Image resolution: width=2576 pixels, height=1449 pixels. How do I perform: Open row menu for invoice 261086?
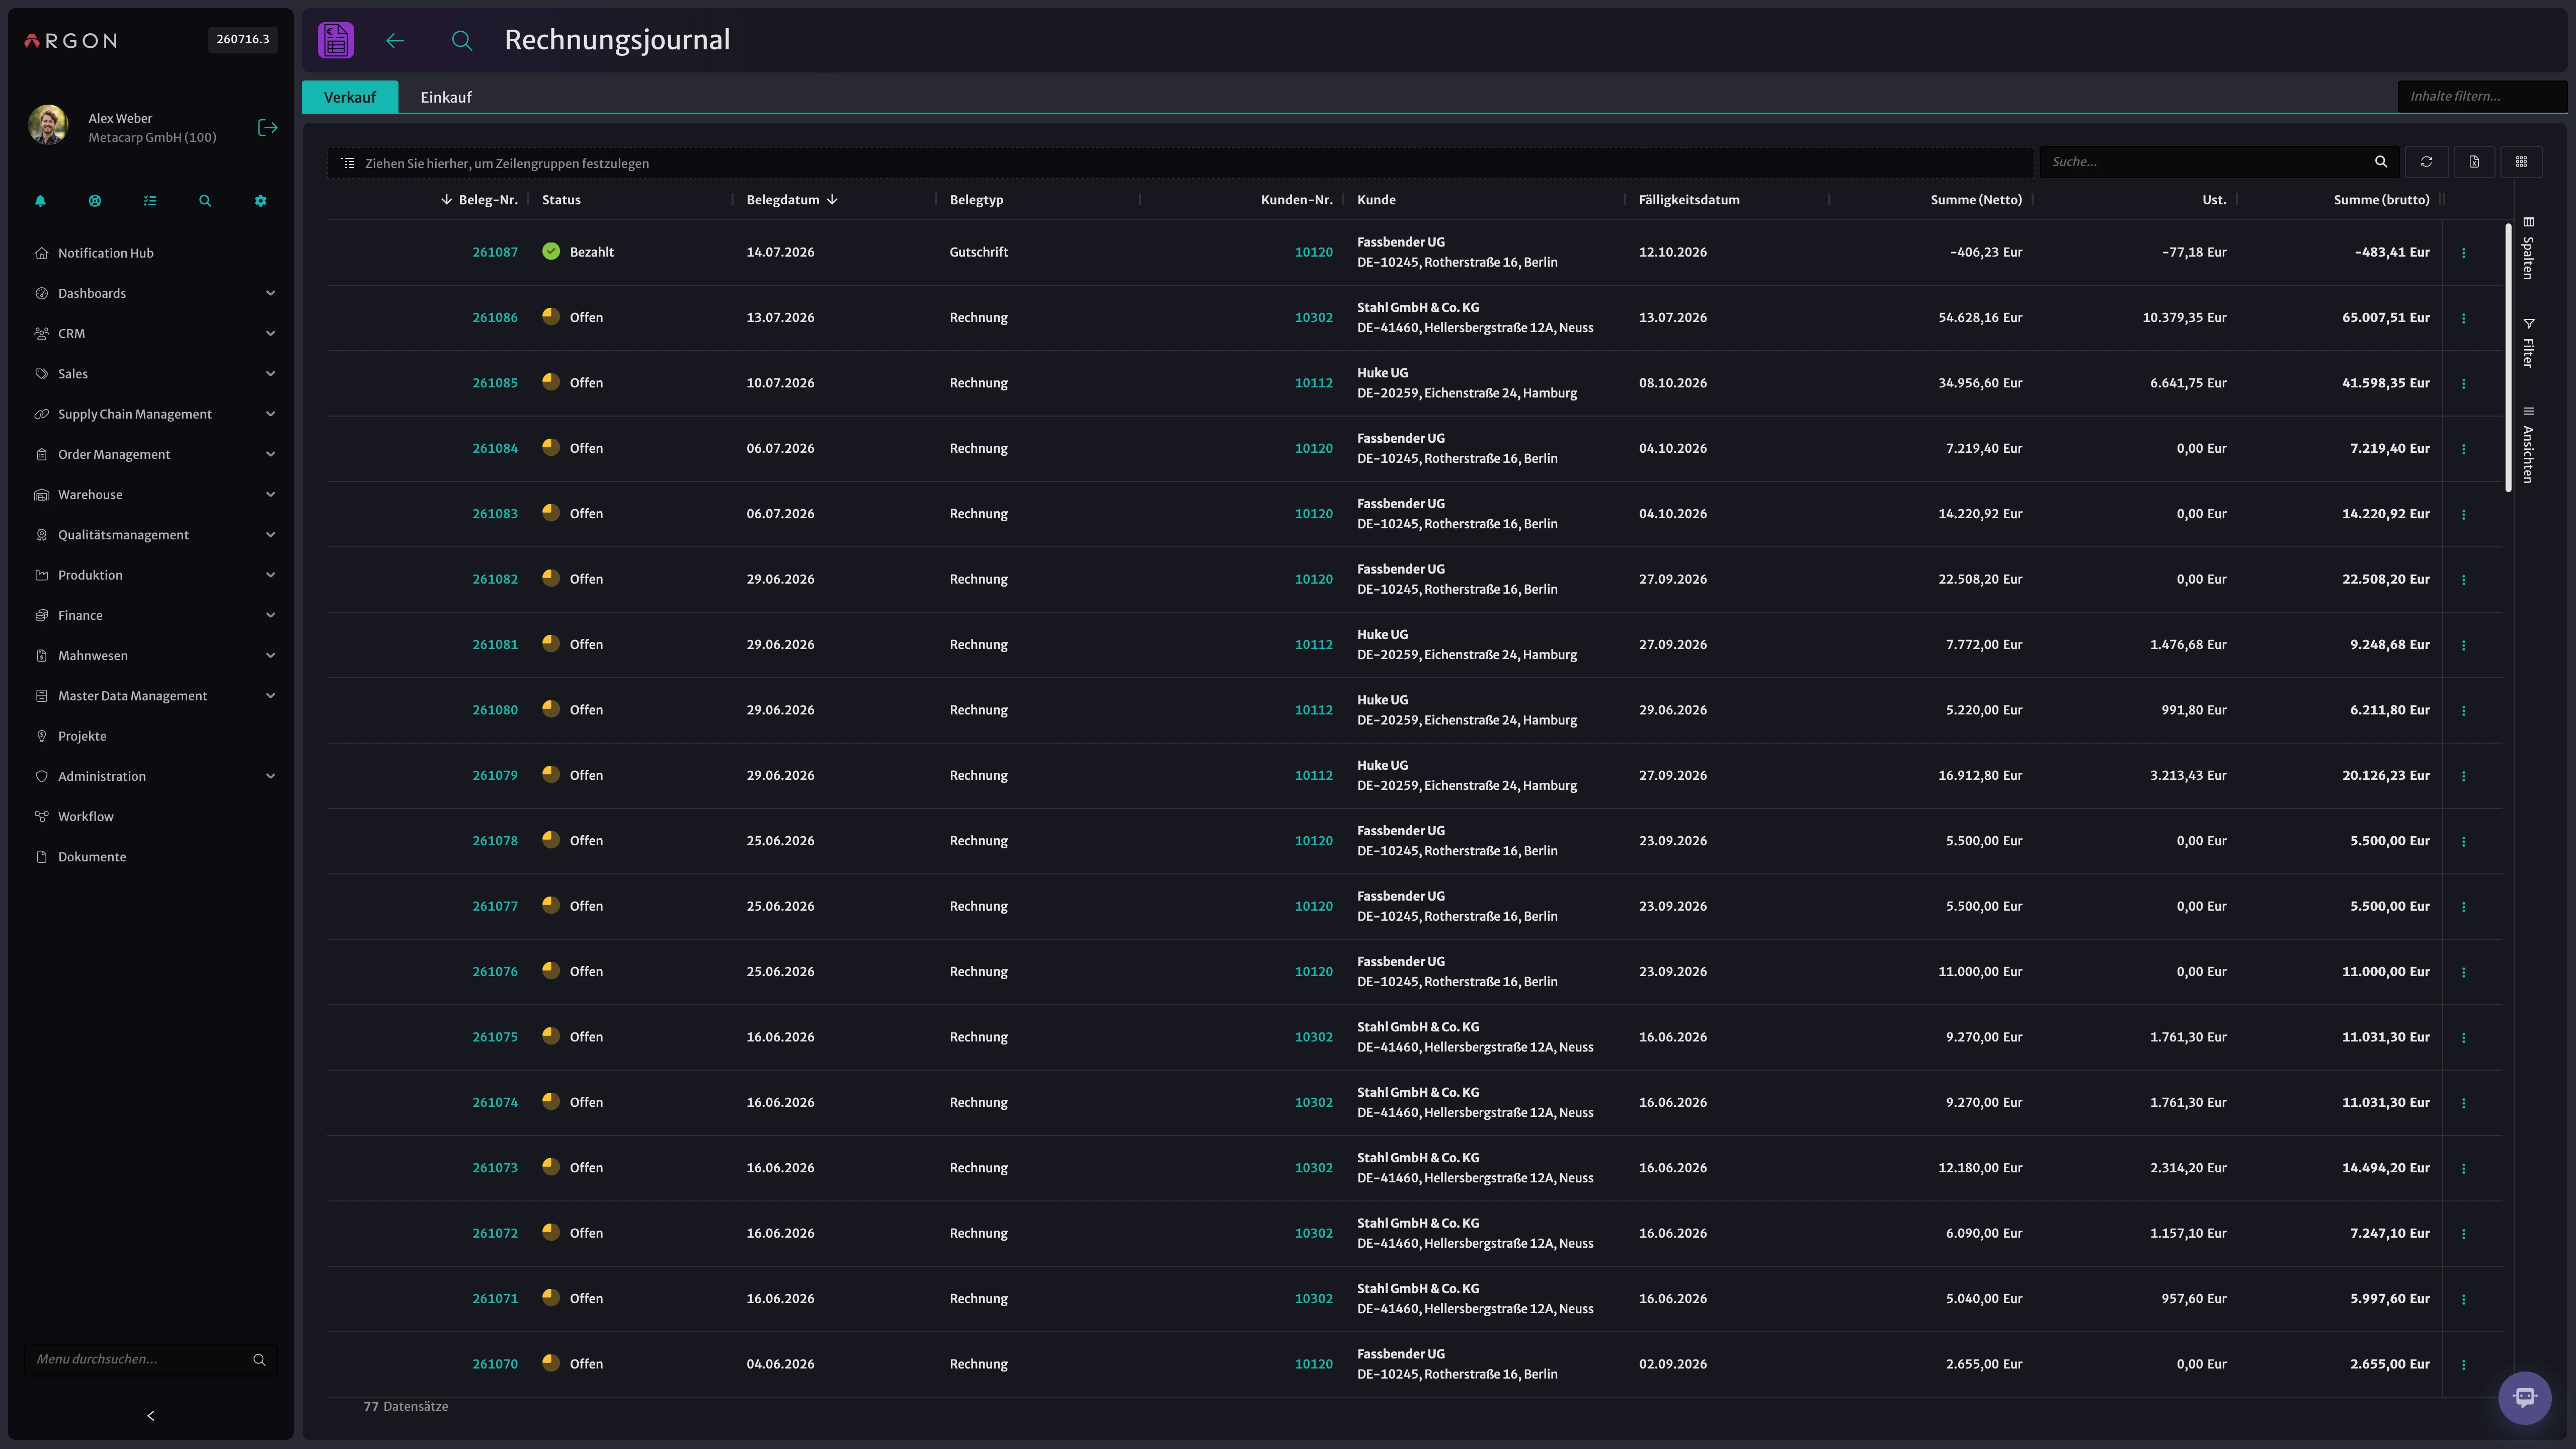click(2463, 318)
